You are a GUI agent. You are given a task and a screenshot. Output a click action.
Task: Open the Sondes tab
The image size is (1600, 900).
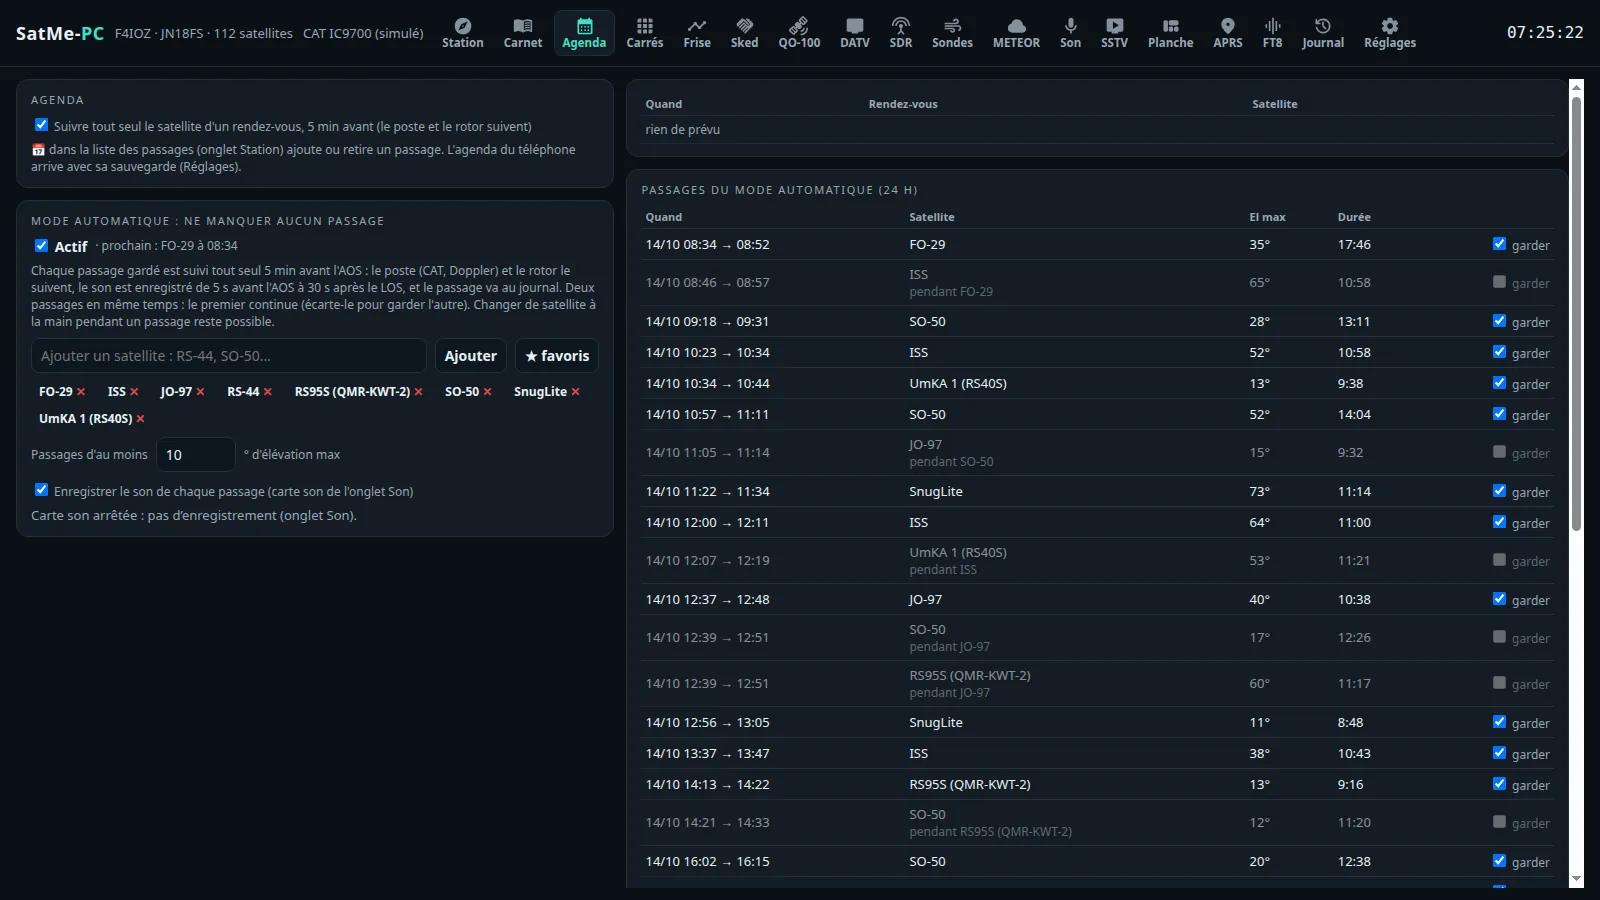[x=952, y=33]
